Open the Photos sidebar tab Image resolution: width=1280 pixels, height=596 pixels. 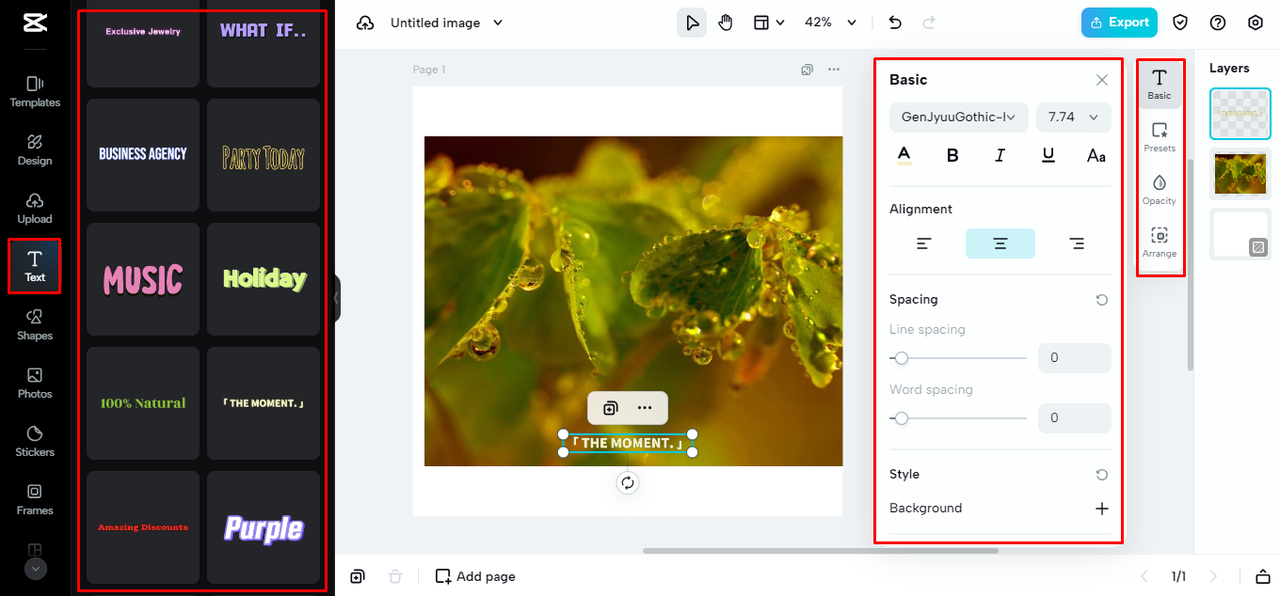pyautogui.click(x=35, y=383)
